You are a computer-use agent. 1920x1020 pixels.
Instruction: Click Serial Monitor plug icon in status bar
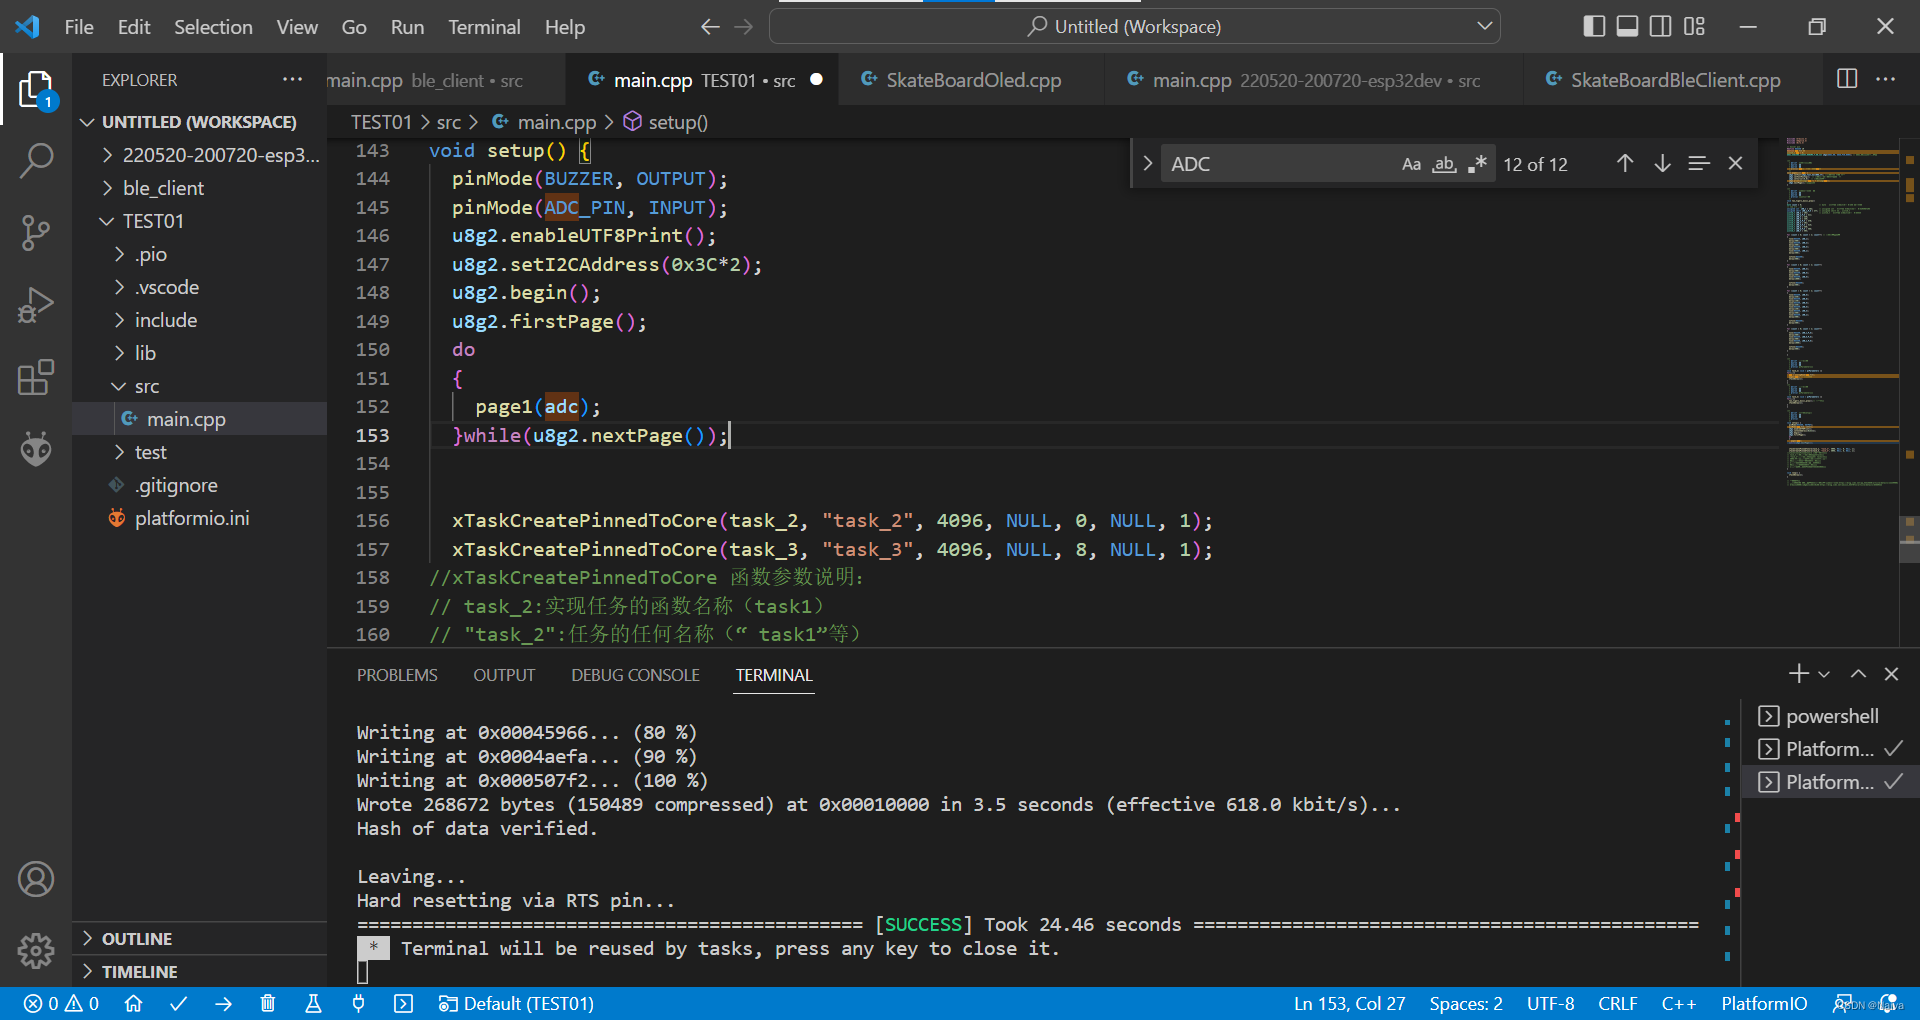pyautogui.click(x=358, y=1003)
